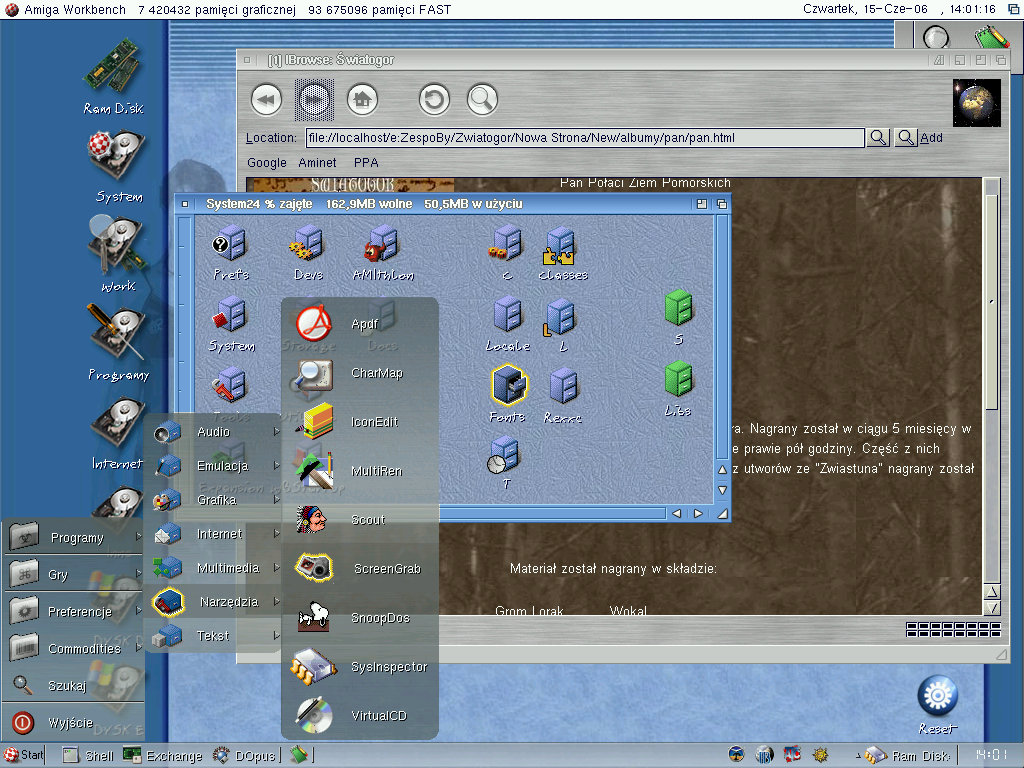The height and width of the screenshot is (768, 1024).
Task: Launch SysInspector from the submenu
Action: click(360, 667)
